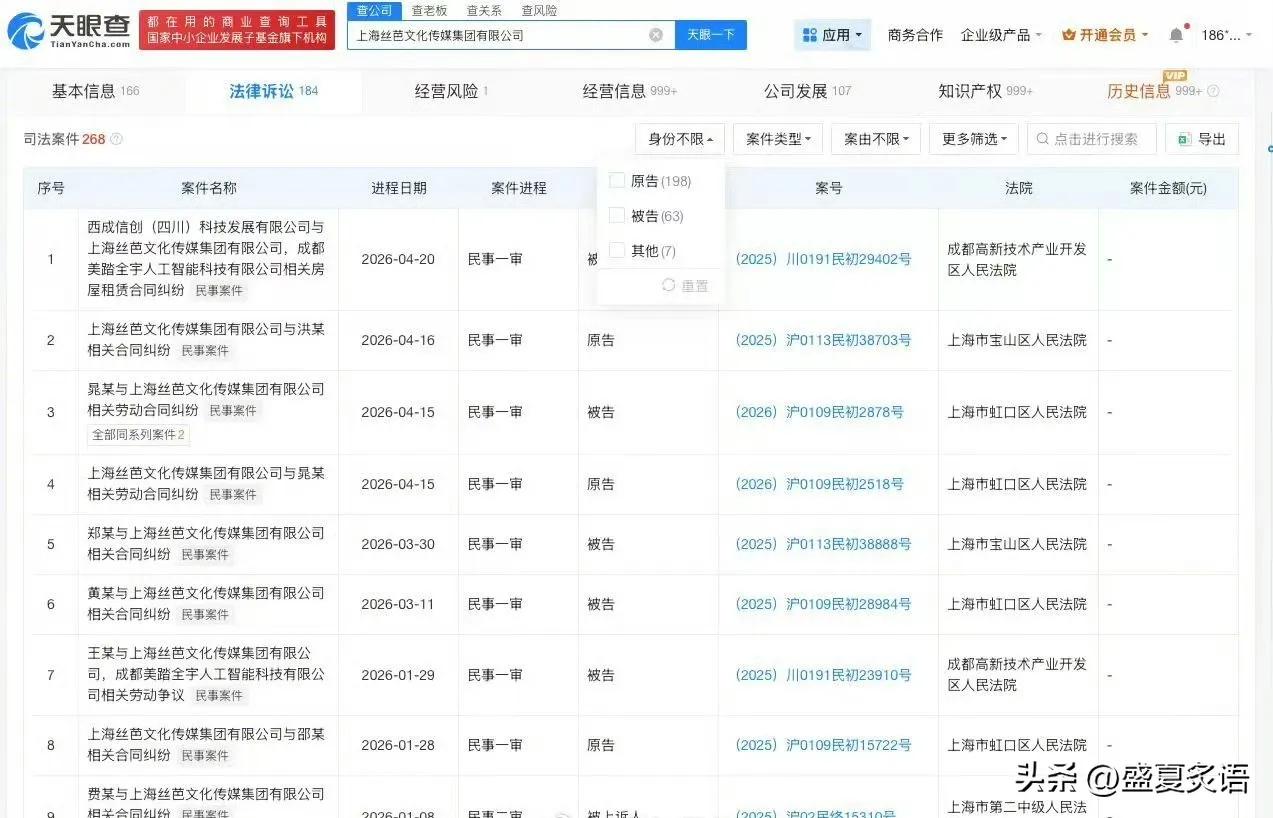The width and height of the screenshot is (1273, 818).
Task: Open the 商务合作 link
Action: tap(915, 35)
